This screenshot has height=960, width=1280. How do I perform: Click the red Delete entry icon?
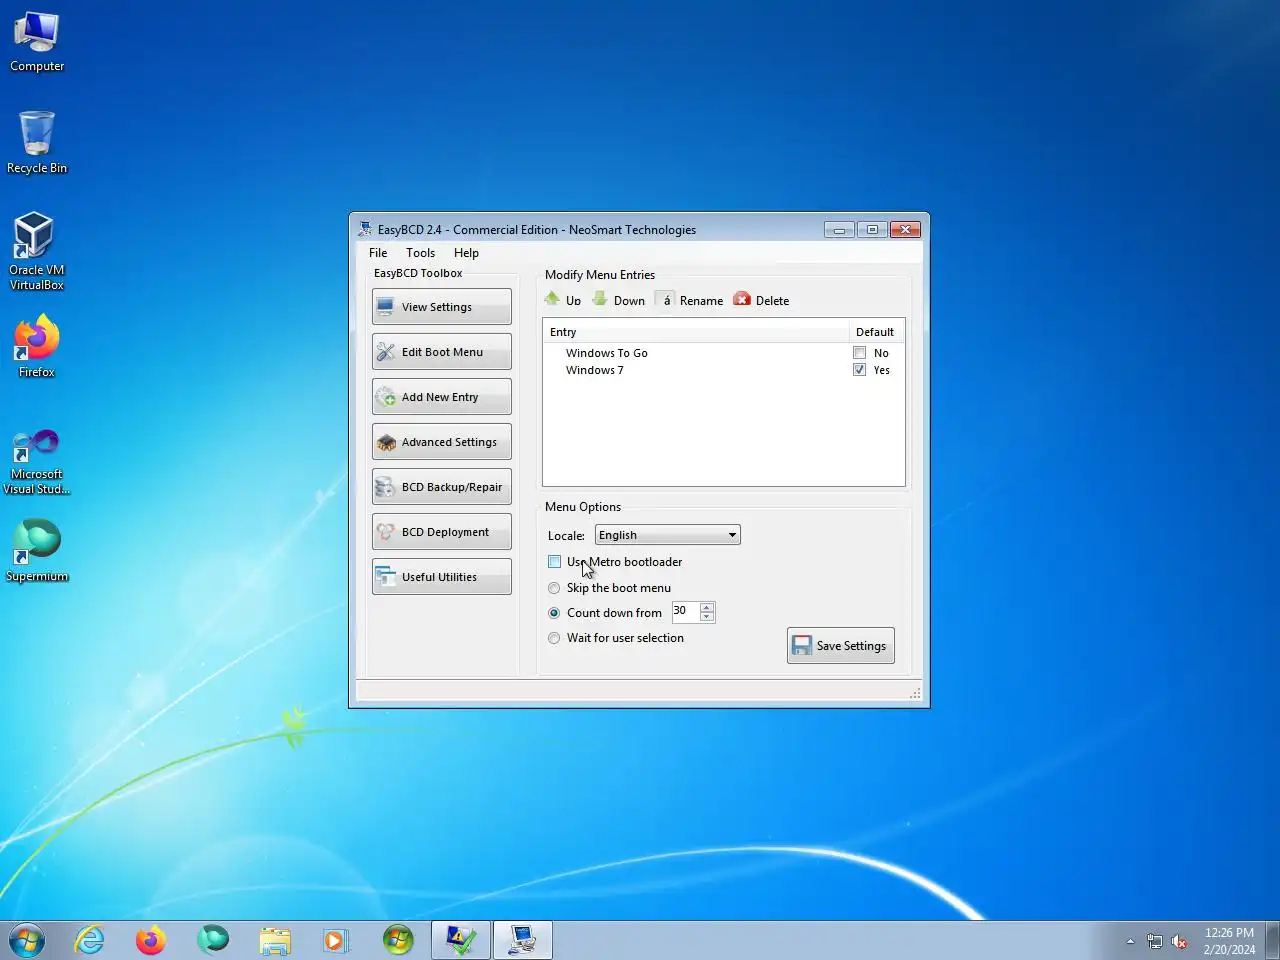742,299
